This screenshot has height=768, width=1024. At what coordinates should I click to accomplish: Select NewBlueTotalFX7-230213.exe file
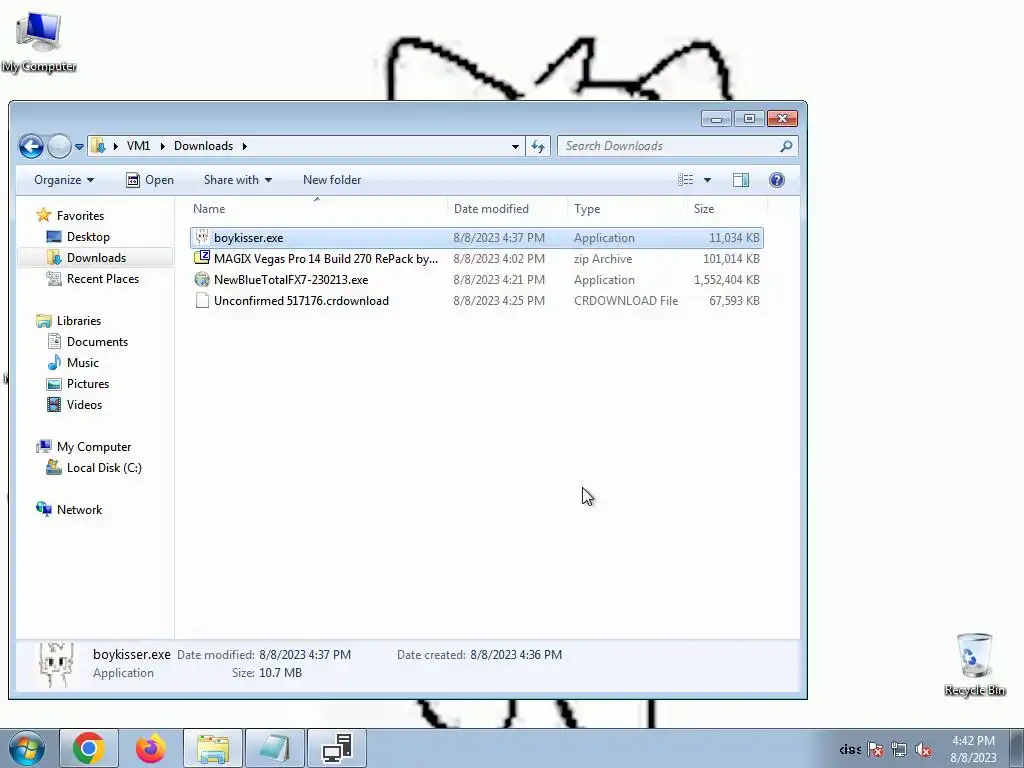477,280
